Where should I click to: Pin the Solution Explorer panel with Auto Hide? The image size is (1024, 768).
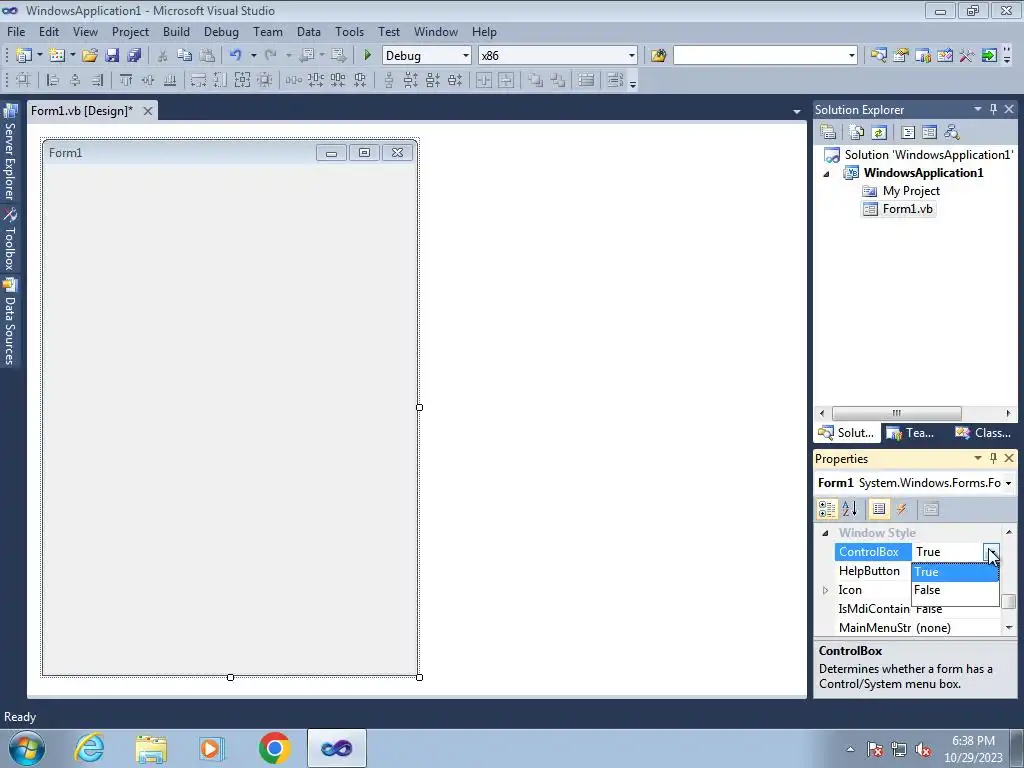point(993,109)
